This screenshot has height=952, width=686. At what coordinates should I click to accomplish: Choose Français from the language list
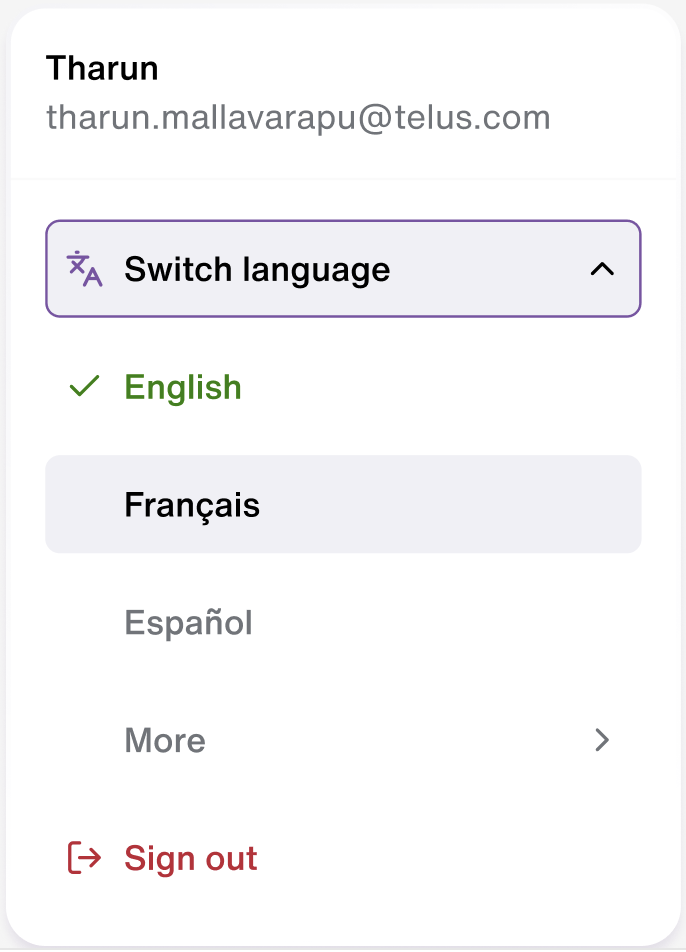[x=343, y=504]
